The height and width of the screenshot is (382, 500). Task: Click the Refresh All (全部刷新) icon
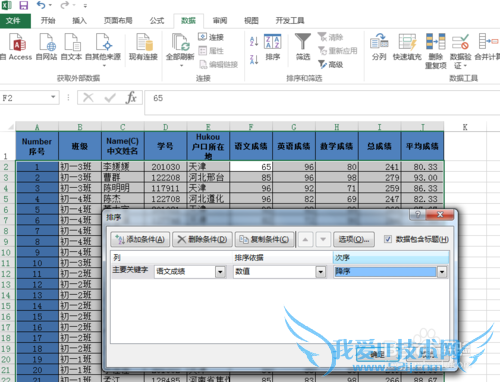(x=180, y=43)
